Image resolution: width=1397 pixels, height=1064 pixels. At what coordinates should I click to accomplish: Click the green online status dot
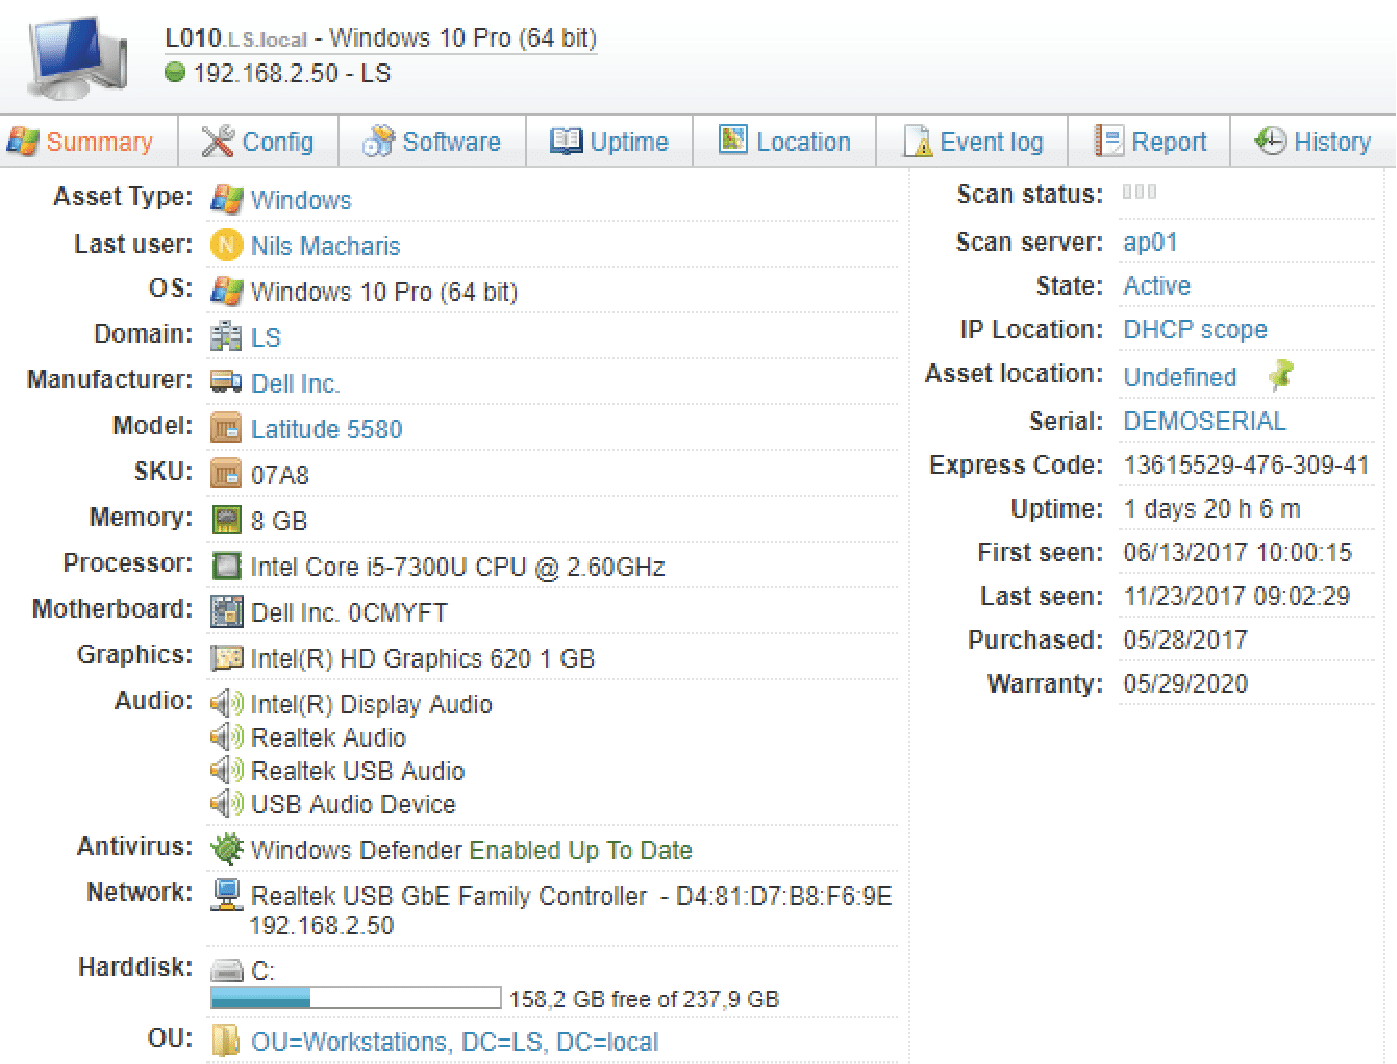[x=175, y=72]
